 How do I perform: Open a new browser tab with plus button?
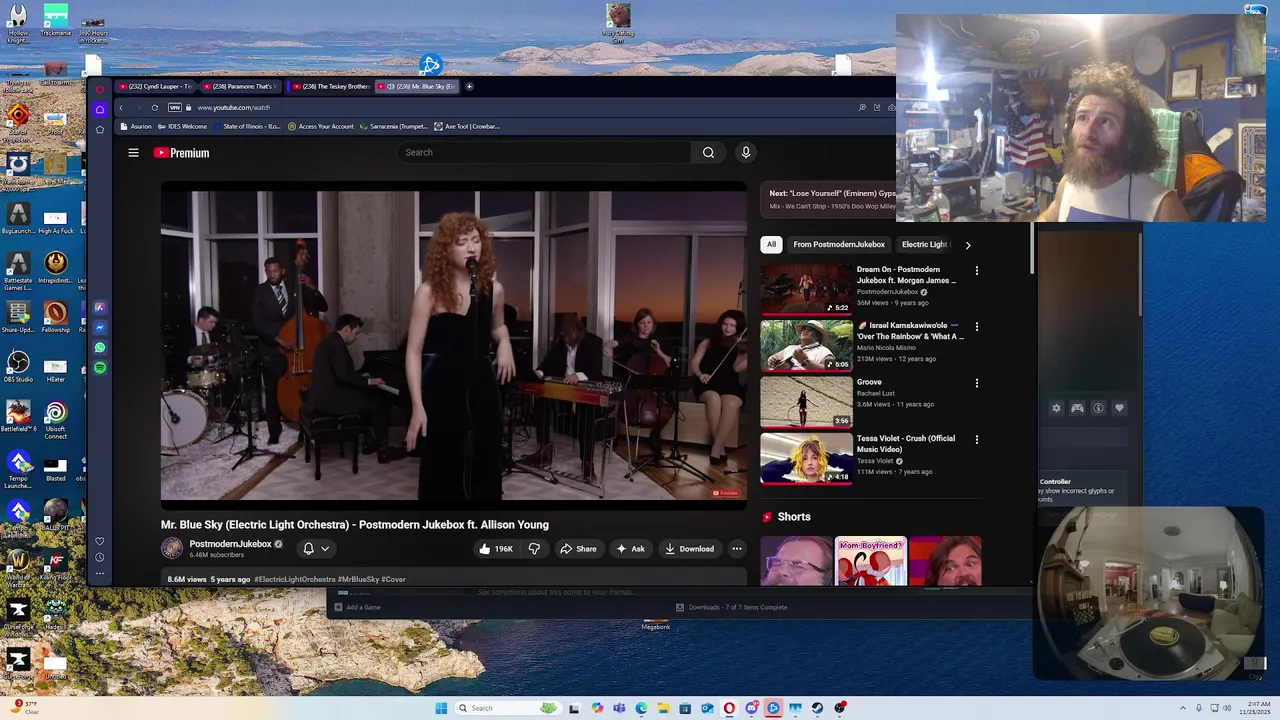click(469, 86)
